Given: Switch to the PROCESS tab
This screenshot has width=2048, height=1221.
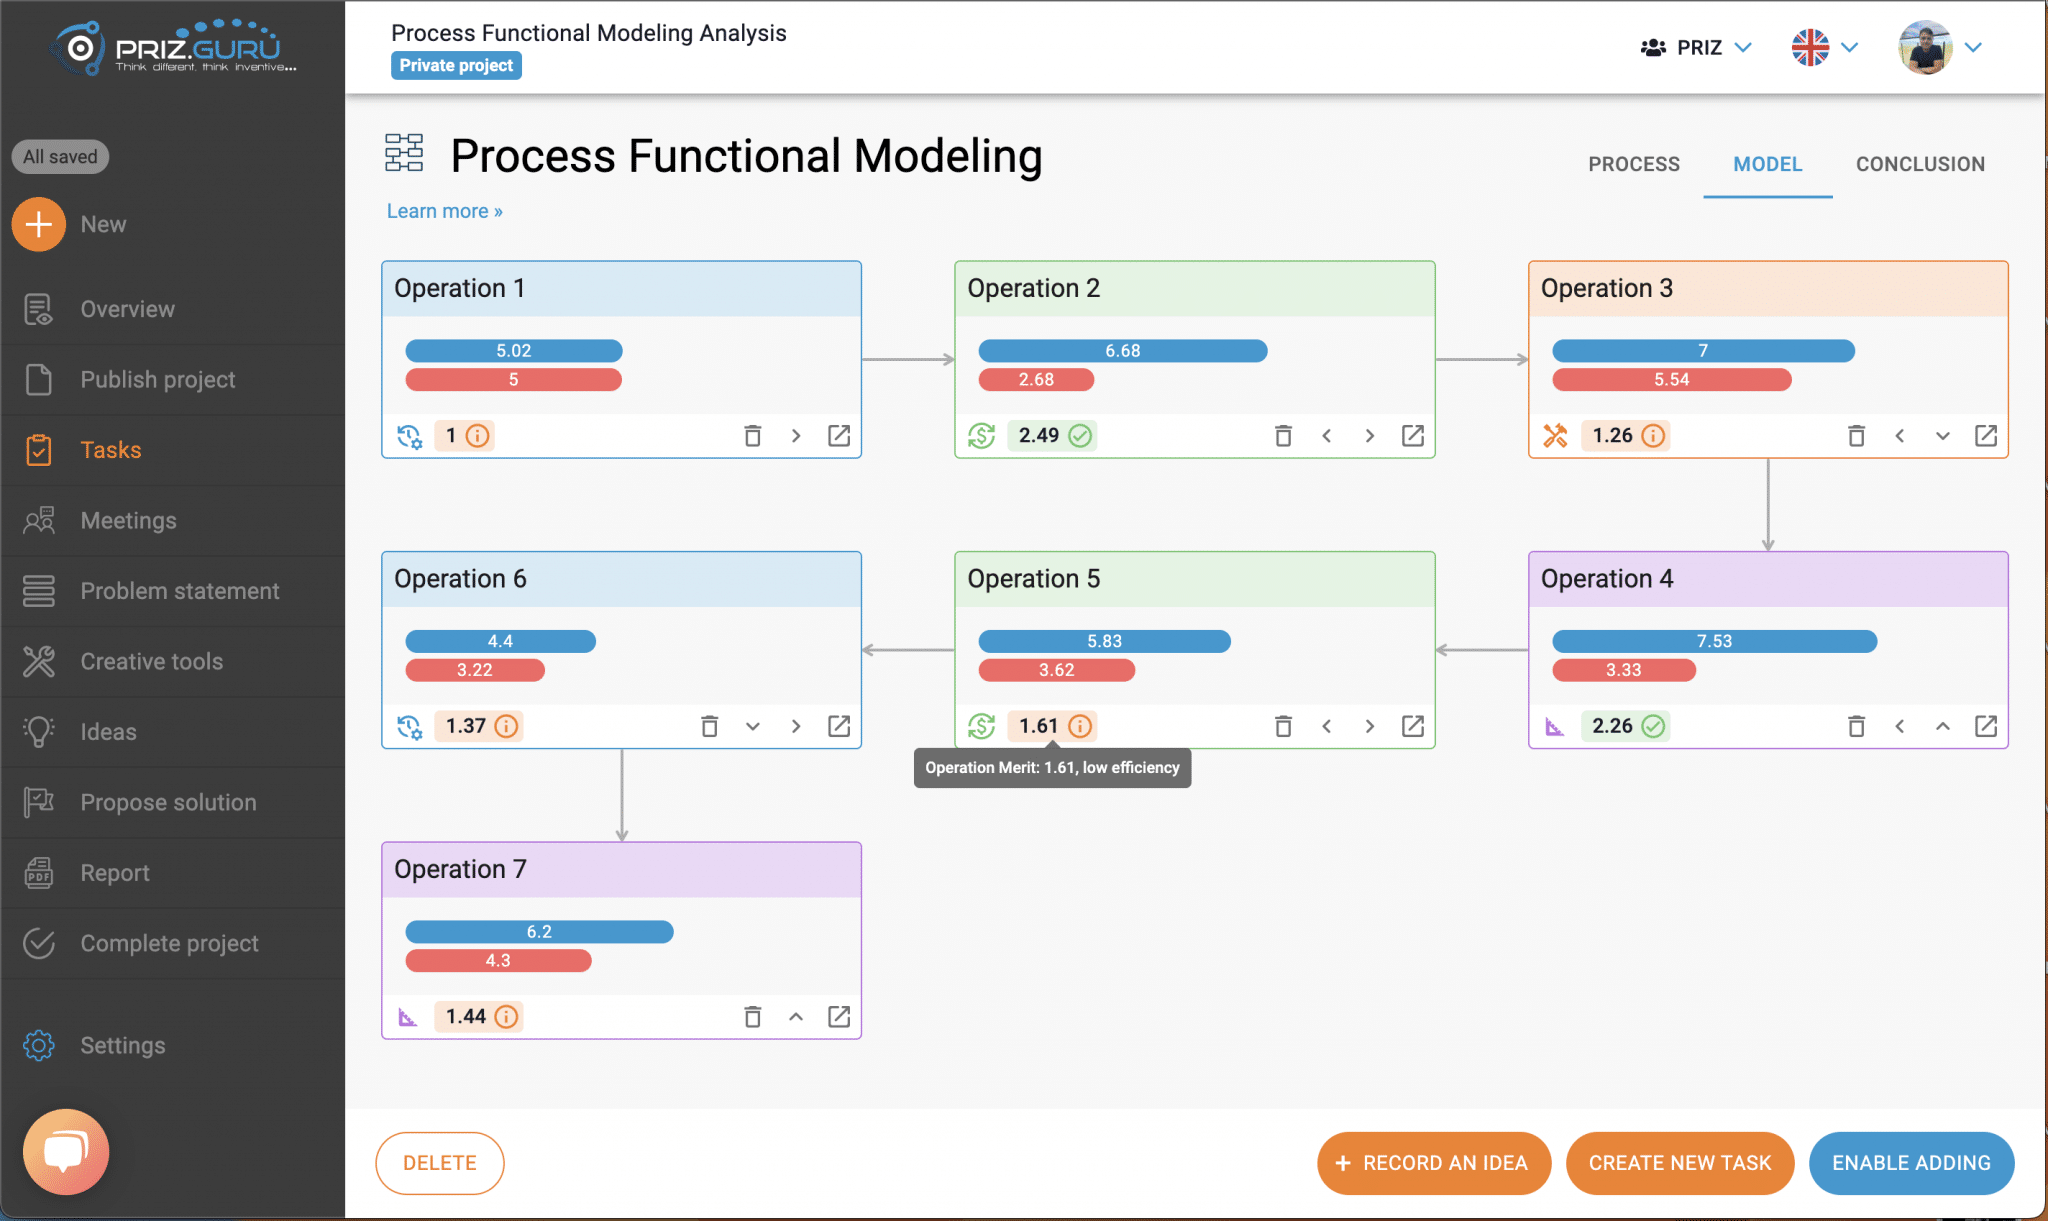Looking at the screenshot, I should [x=1633, y=163].
